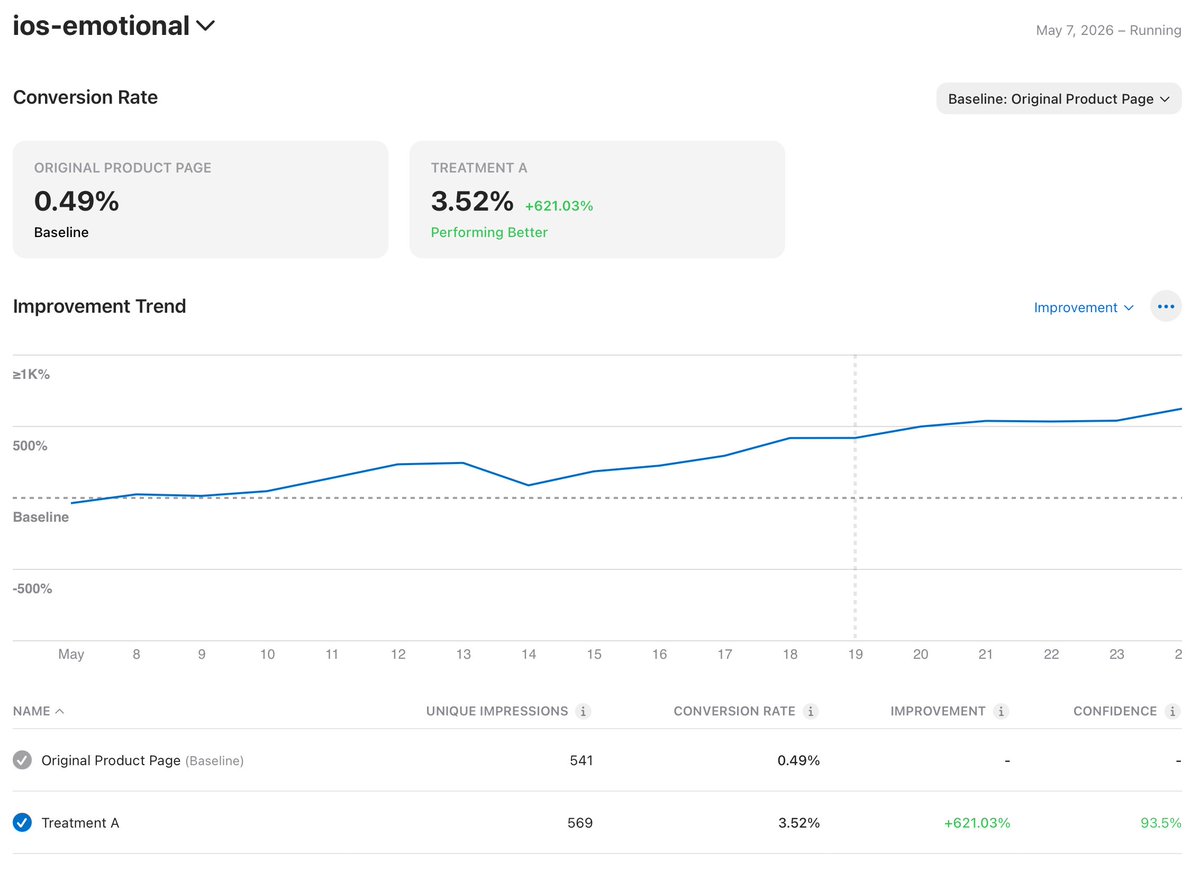Click the 500% axis label
This screenshot has height=871, width=1200.
point(30,445)
